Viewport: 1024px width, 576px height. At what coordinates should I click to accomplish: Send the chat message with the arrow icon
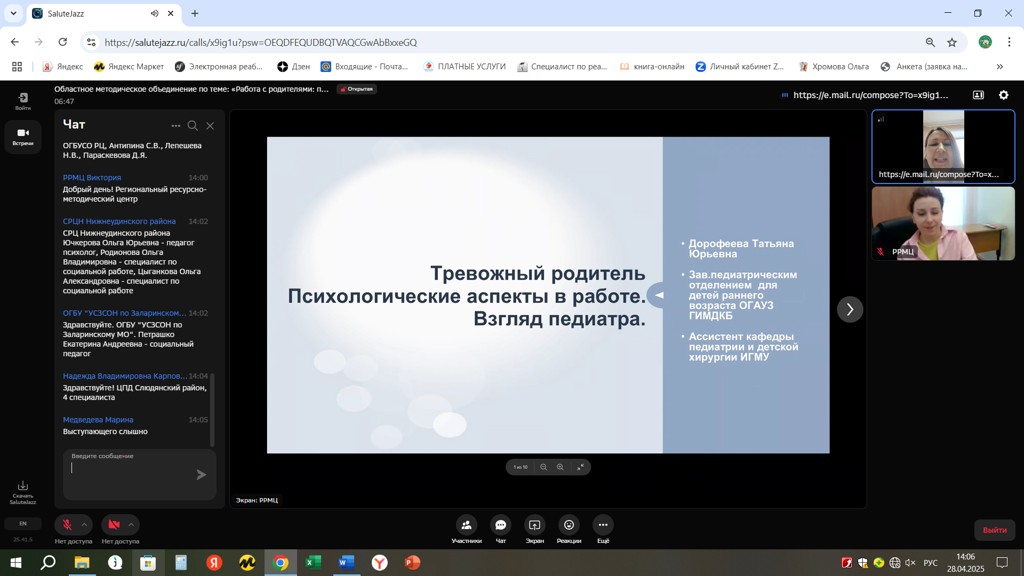tap(201, 475)
